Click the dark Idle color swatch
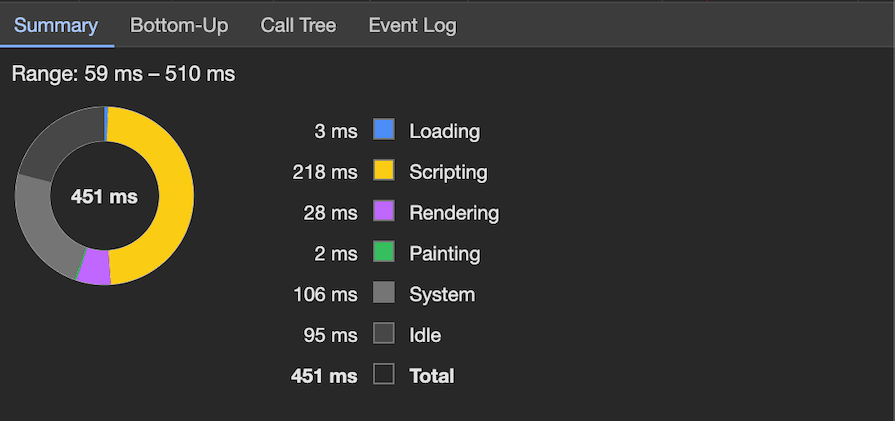 pyautogui.click(x=384, y=335)
